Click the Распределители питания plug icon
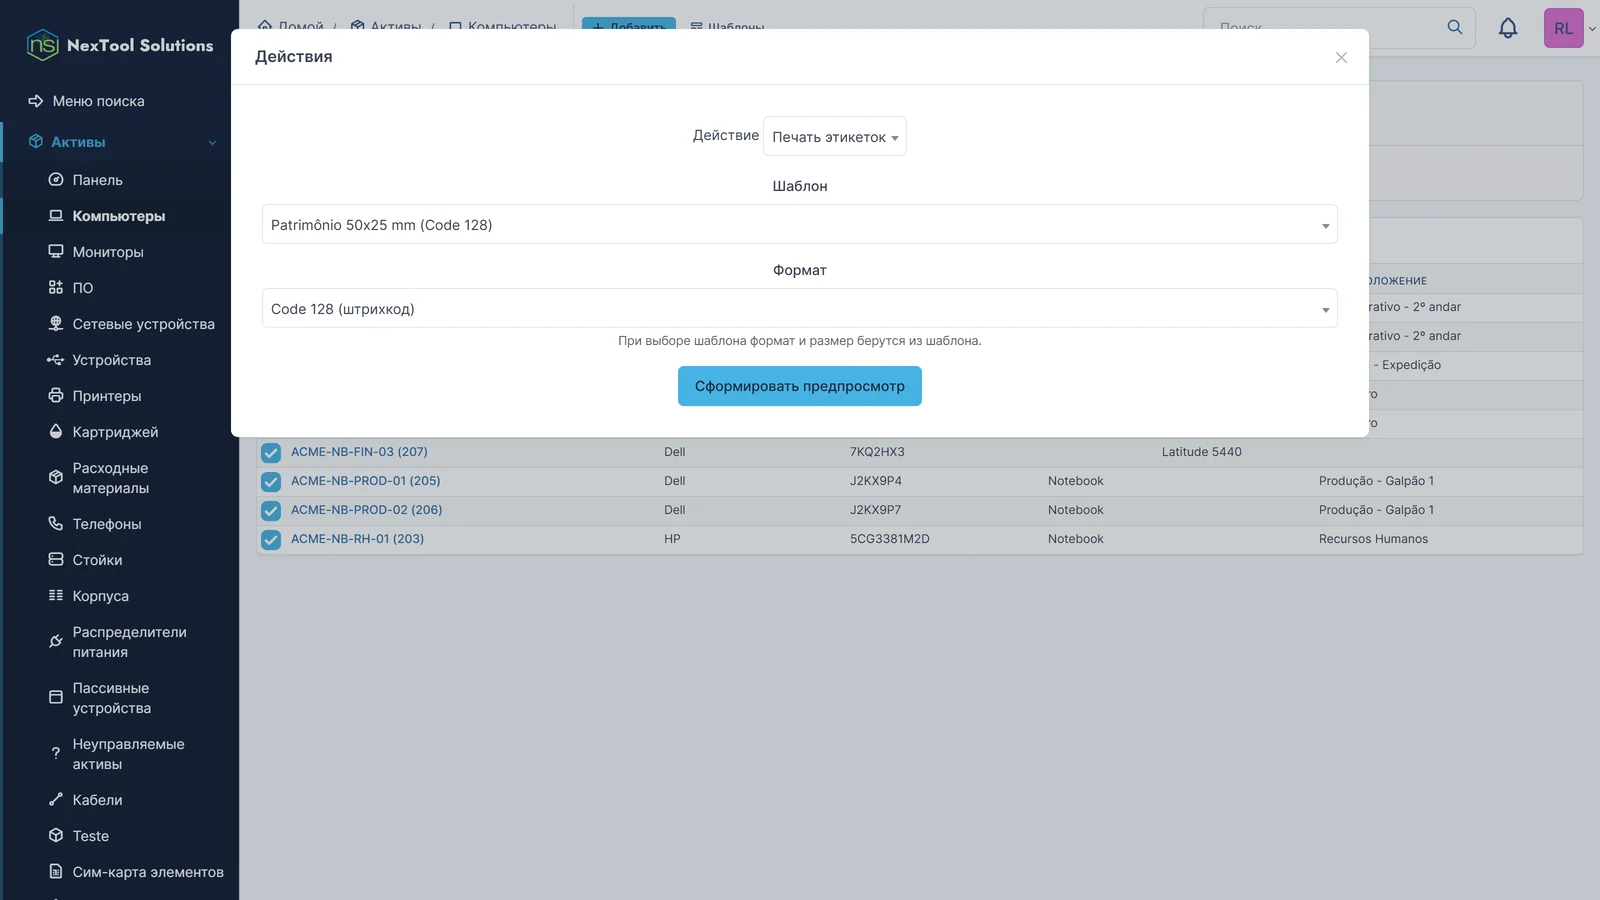The height and width of the screenshot is (900, 1600). tap(56, 642)
